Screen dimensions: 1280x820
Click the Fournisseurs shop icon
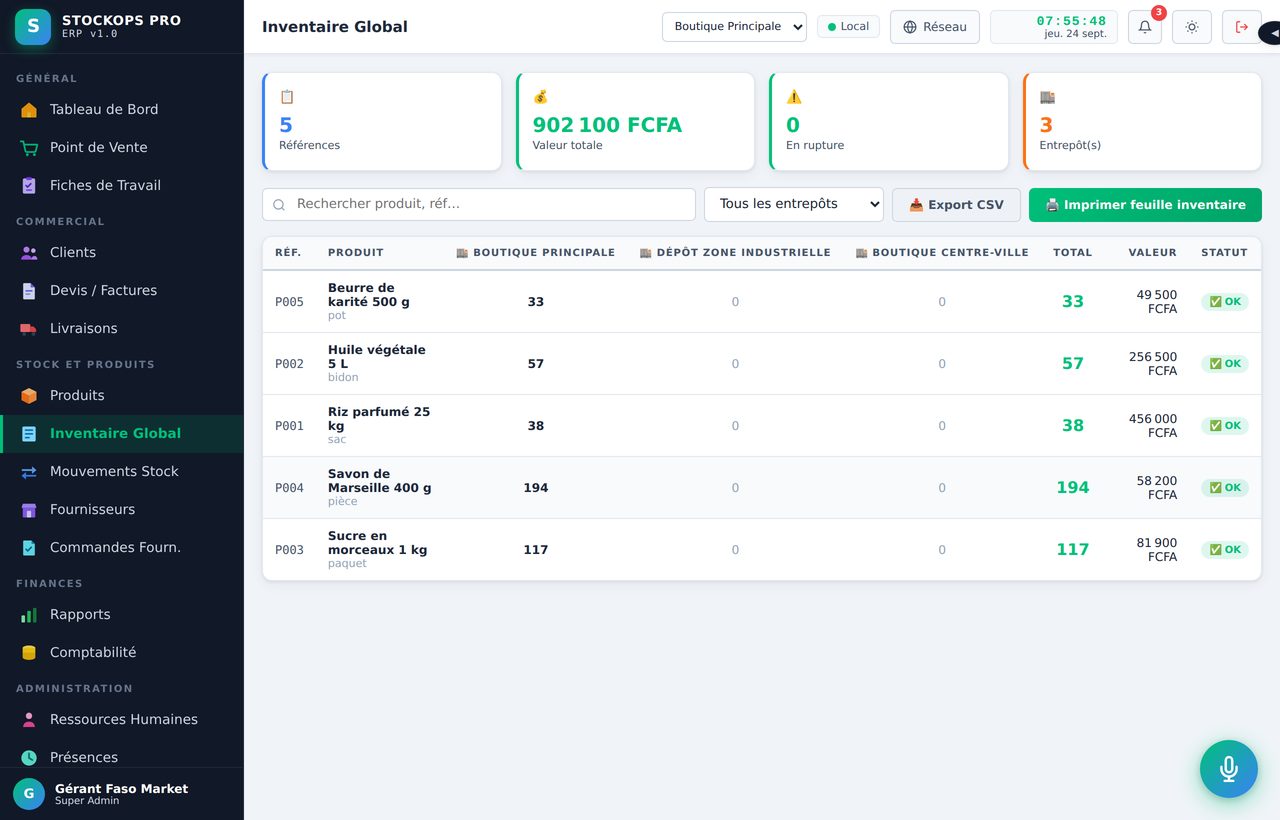pyautogui.click(x=29, y=510)
